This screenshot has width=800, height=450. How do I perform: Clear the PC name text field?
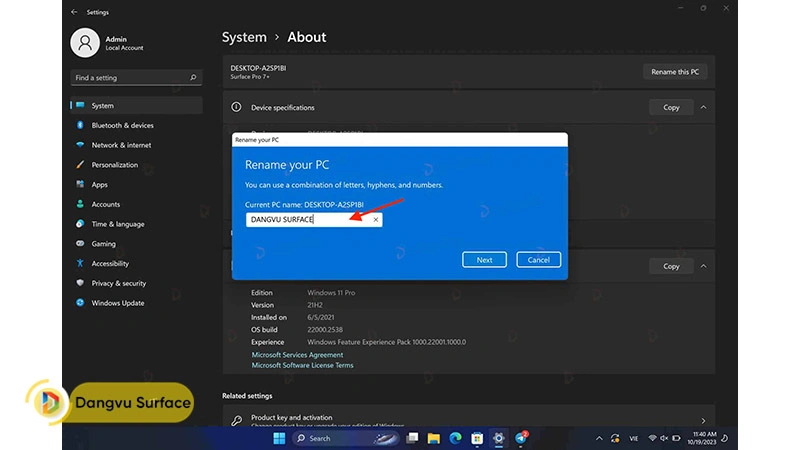(376, 219)
